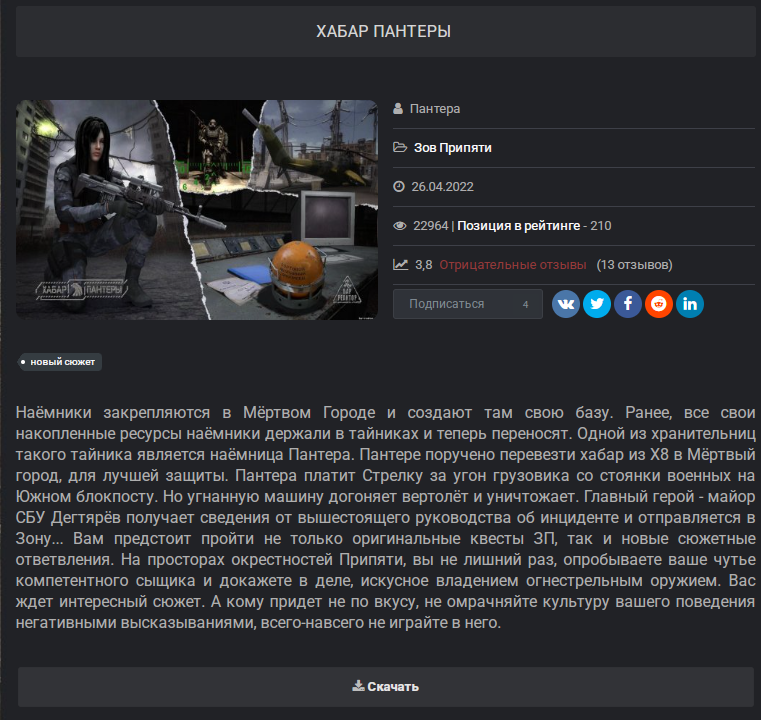Click the rating chart icon beside 3,8
This screenshot has height=720, width=761.
[400, 264]
